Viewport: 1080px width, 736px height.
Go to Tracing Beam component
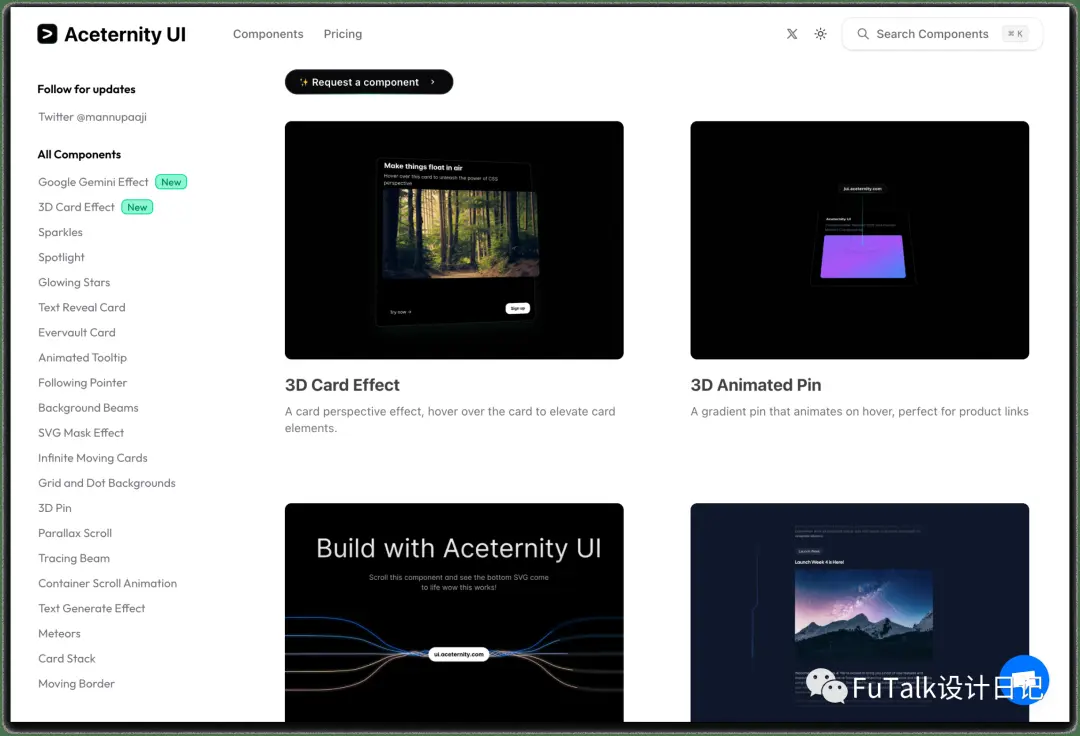click(74, 558)
